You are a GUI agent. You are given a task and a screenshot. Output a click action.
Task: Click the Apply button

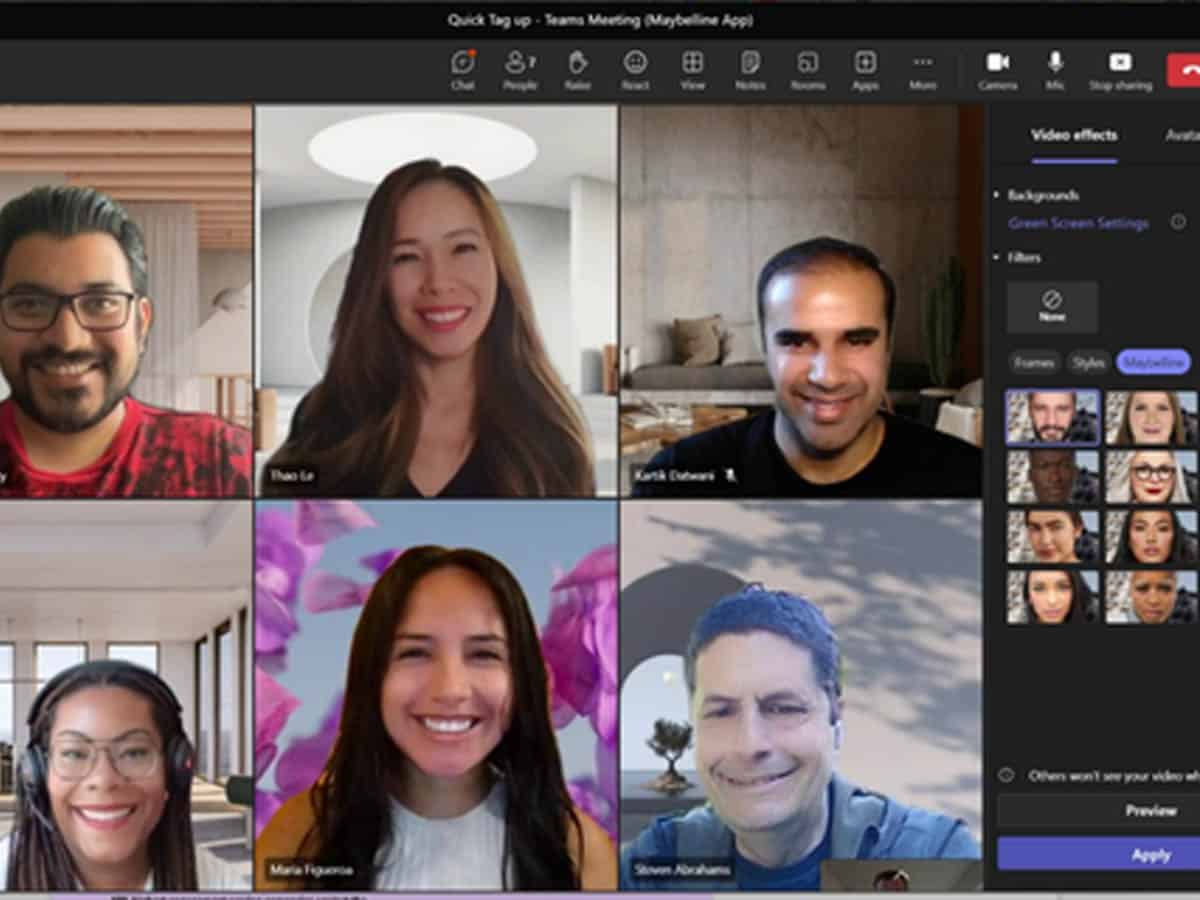1150,855
